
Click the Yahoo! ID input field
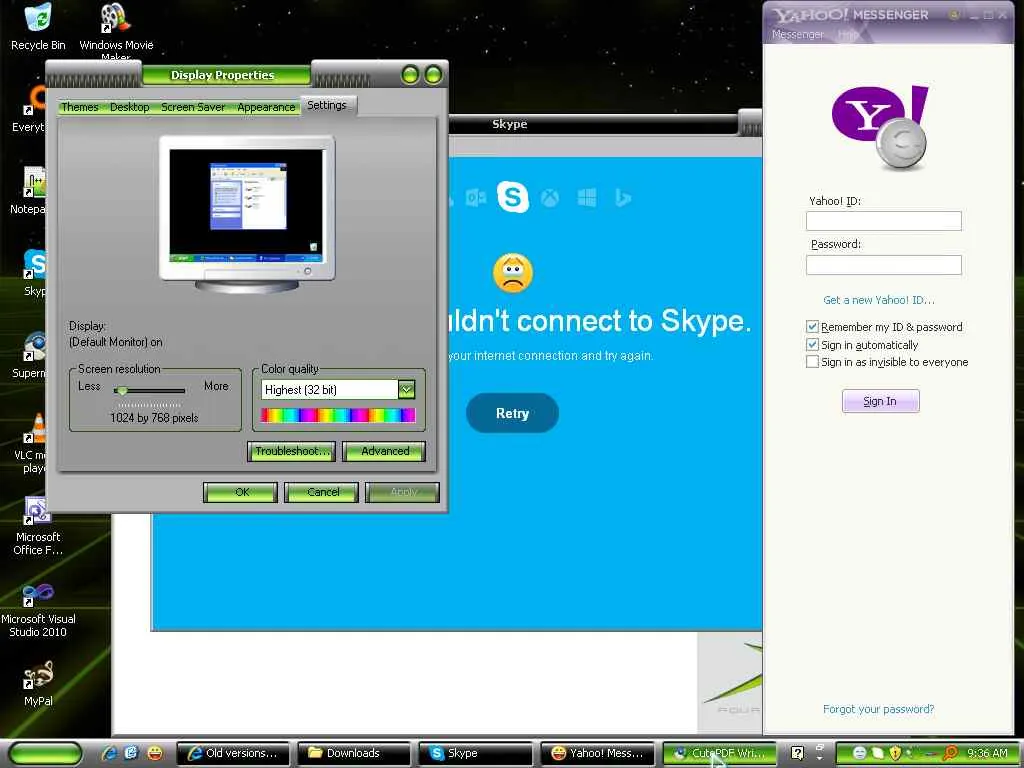click(x=884, y=221)
